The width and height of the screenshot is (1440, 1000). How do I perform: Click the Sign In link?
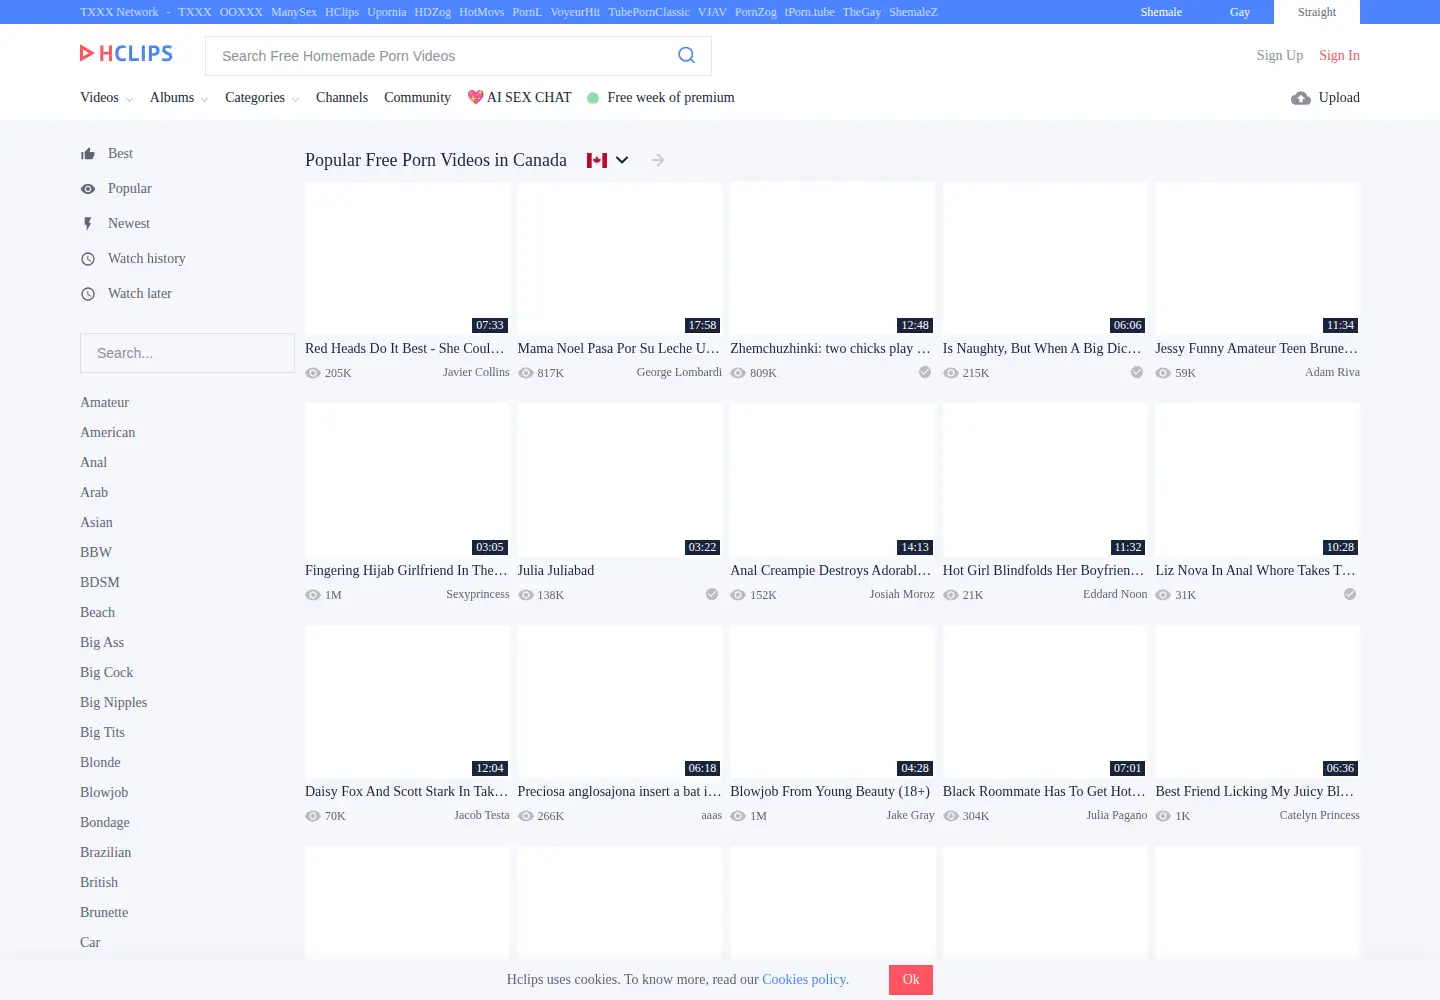click(x=1339, y=56)
